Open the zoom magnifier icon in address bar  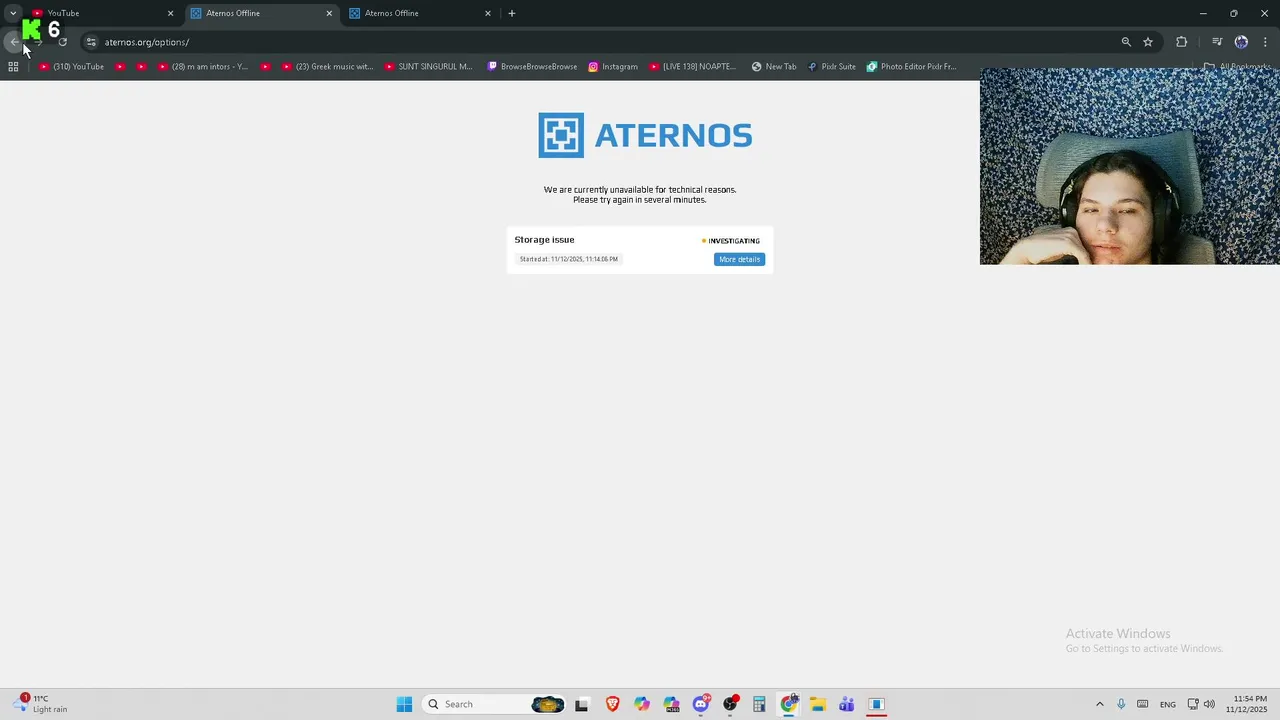tap(1126, 42)
